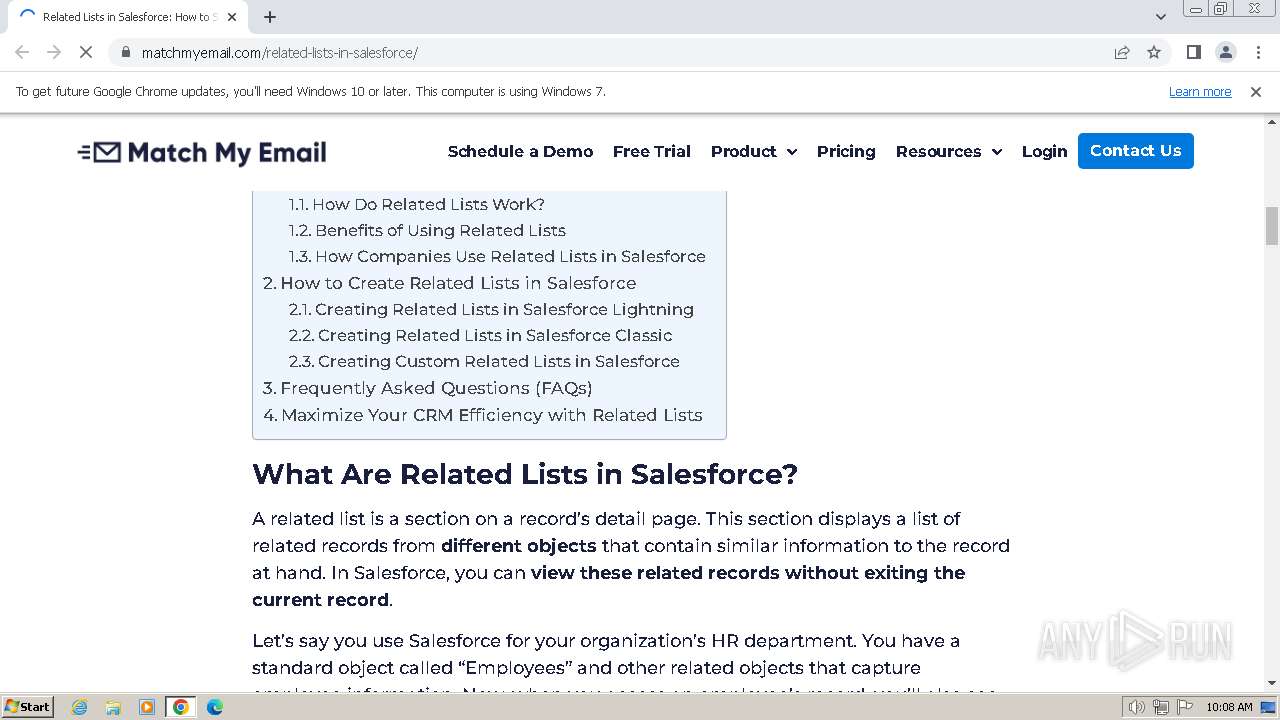Click the Chrome taskbar icon
Image resolution: width=1280 pixels, height=720 pixels.
181,707
